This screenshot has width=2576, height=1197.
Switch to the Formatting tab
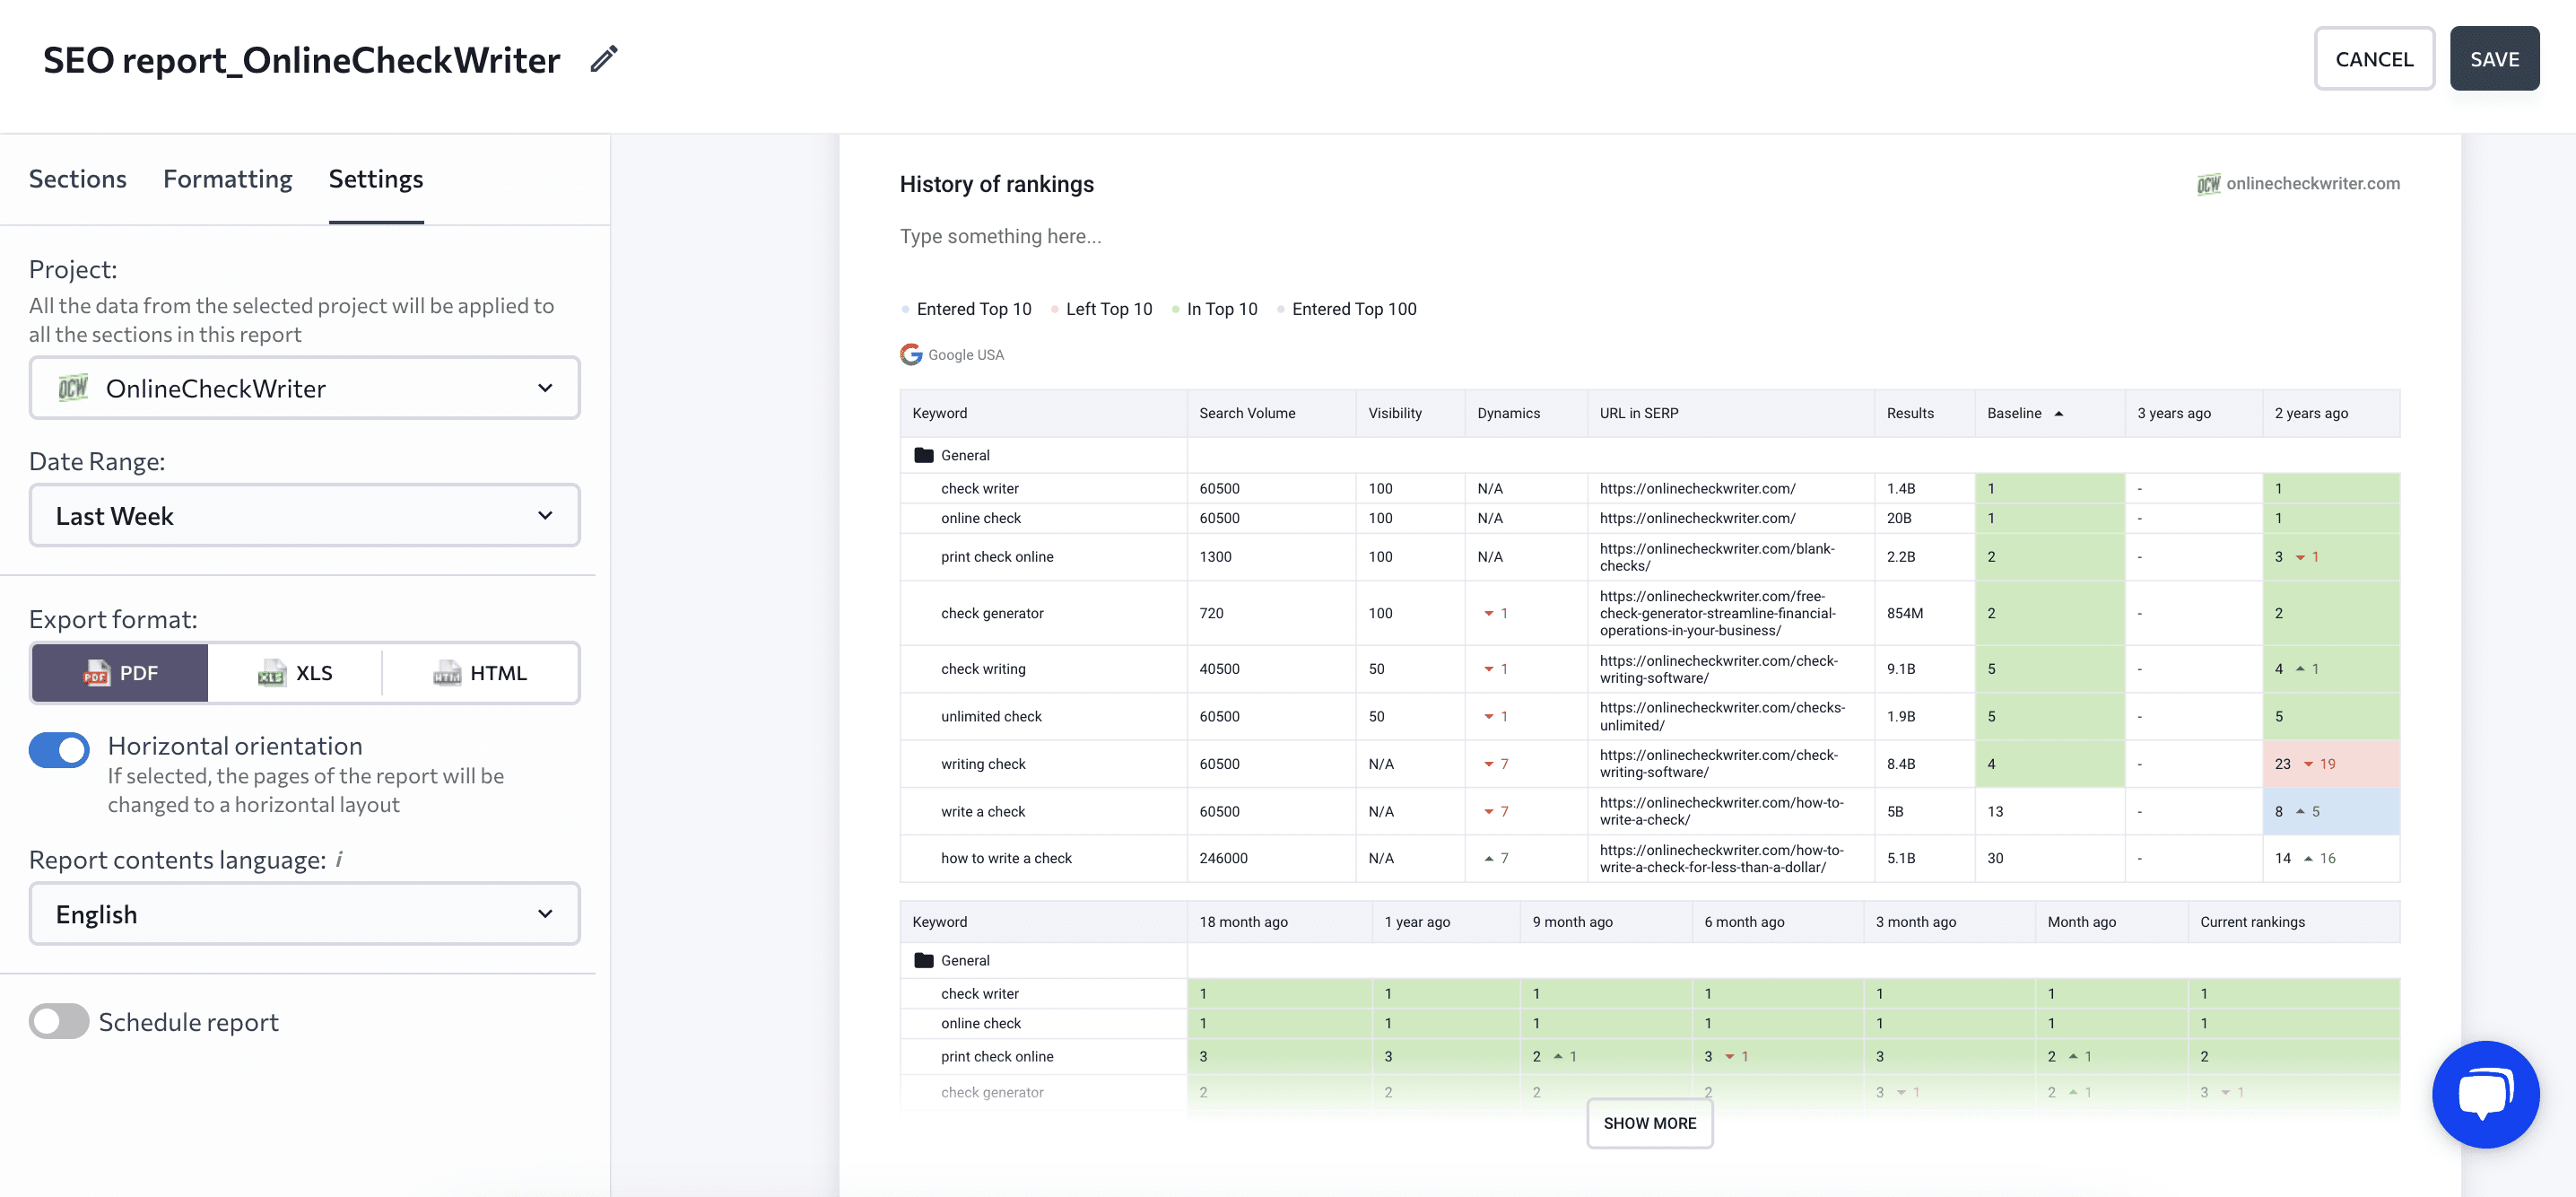click(x=228, y=179)
